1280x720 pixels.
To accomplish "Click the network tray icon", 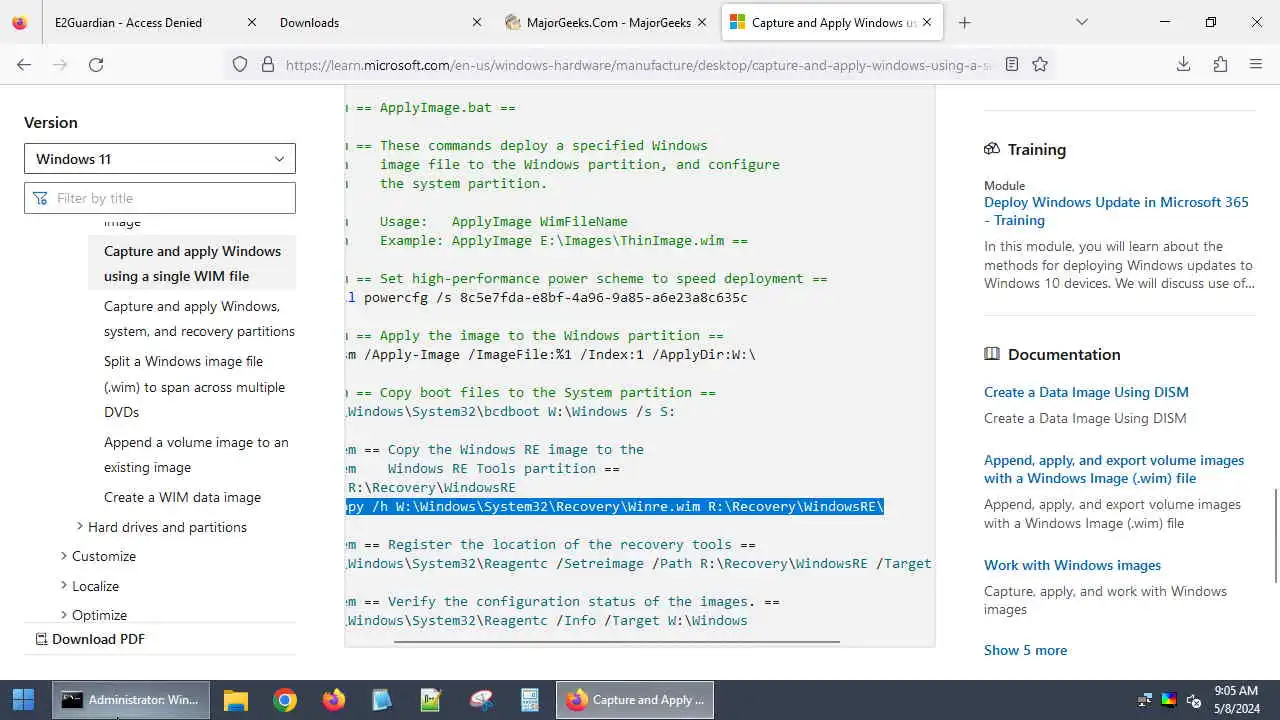I will coord(1145,700).
